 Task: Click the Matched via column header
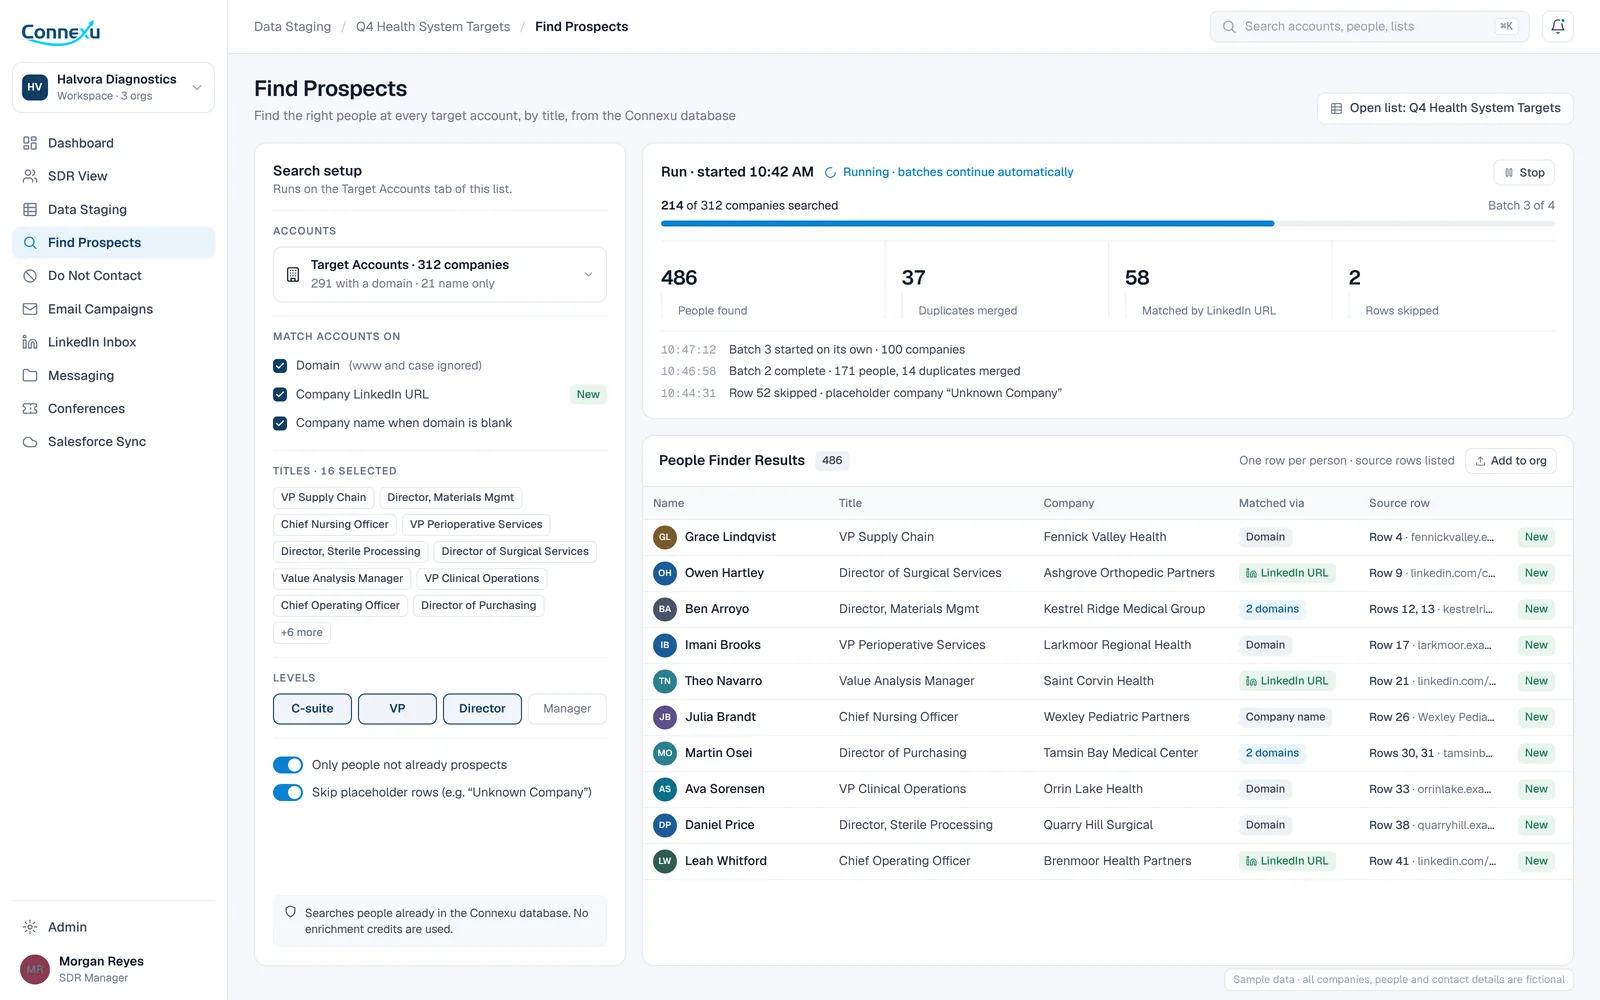[1271, 503]
